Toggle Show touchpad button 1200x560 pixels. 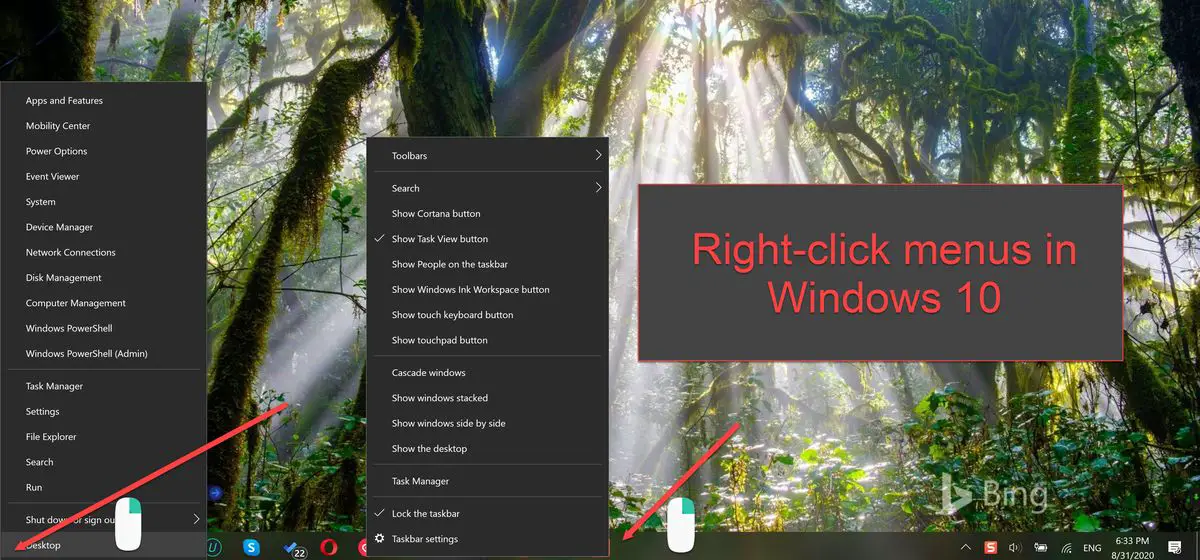(x=487, y=340)
